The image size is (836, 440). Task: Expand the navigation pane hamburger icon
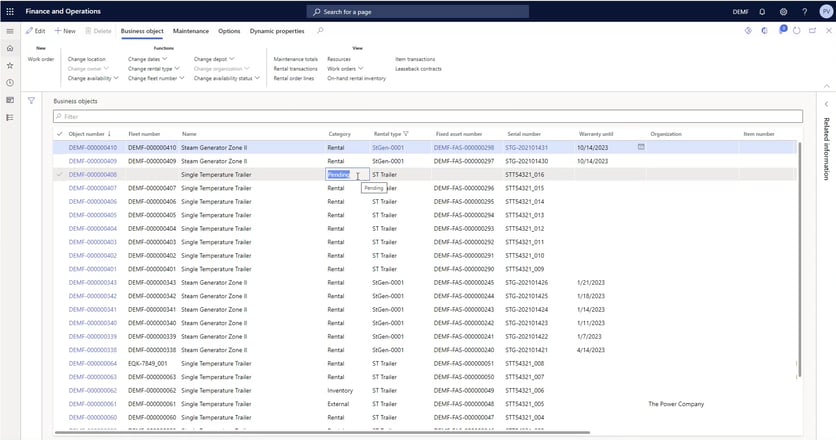tap(10, 31)
